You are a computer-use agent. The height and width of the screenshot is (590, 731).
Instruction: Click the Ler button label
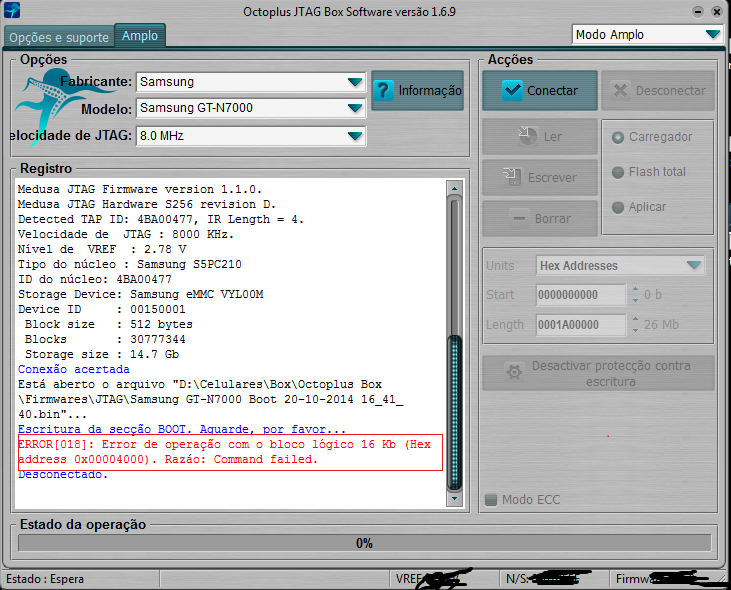click(x=552, y=137)
